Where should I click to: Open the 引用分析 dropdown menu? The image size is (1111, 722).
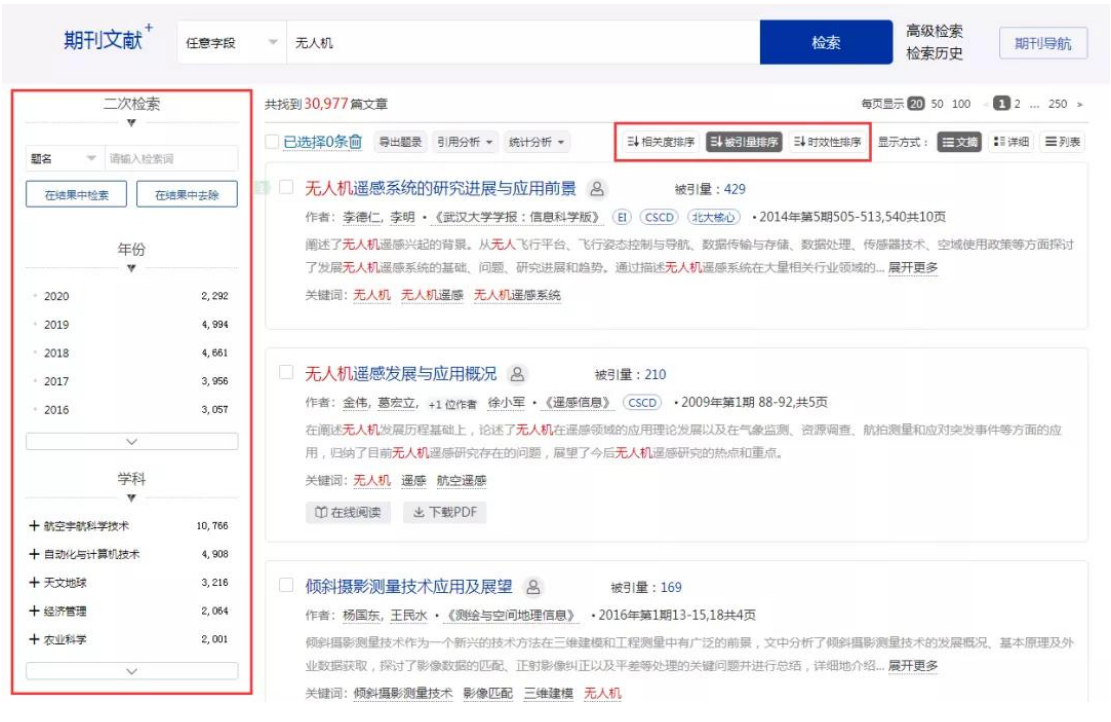pos(464,143)
